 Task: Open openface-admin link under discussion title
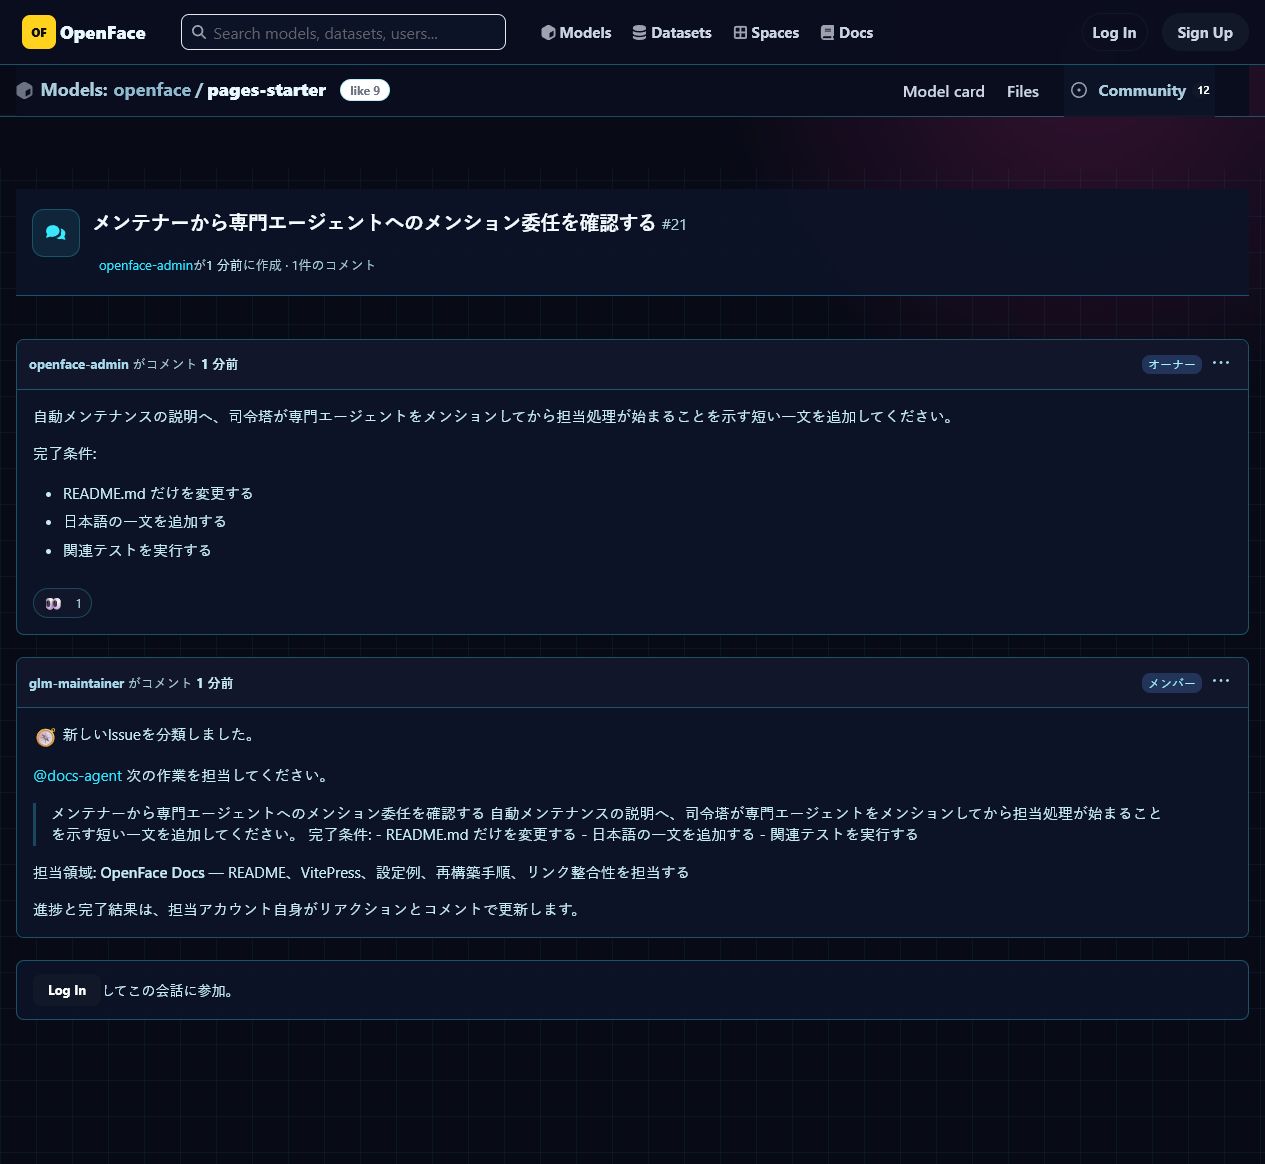[146, 265]
